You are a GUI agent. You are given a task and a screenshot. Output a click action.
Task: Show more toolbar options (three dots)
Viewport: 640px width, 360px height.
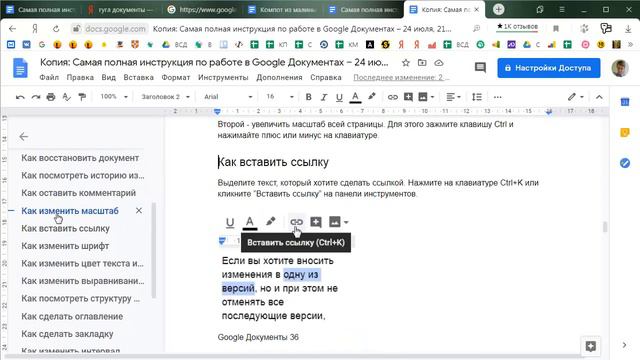click(x=498, y=97)
